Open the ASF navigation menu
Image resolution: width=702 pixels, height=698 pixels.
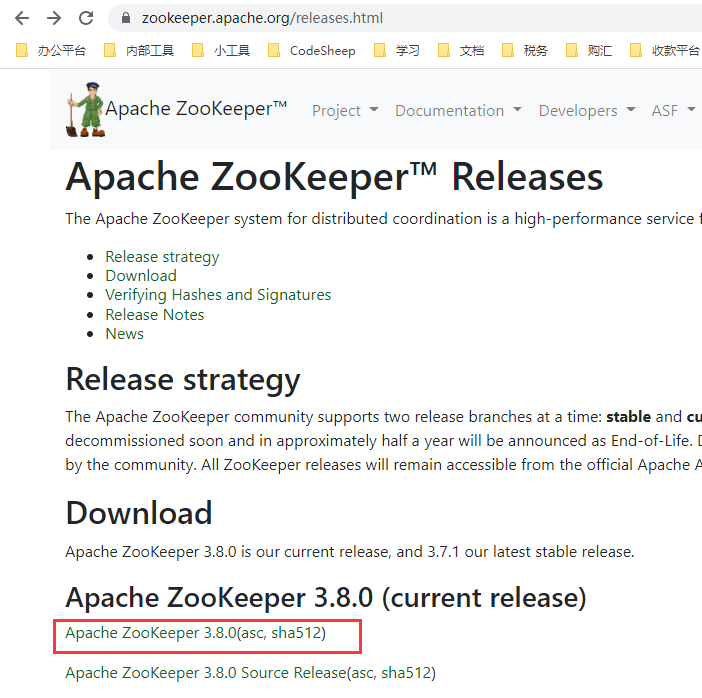pos(672,111)
